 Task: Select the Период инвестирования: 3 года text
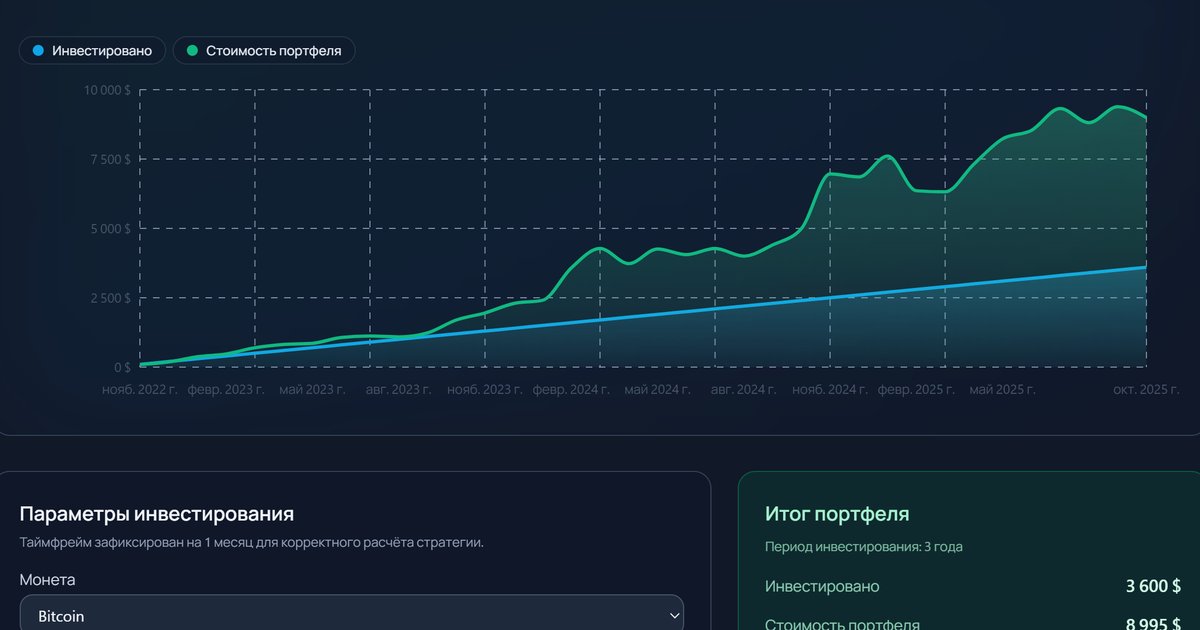coord(863,547)
